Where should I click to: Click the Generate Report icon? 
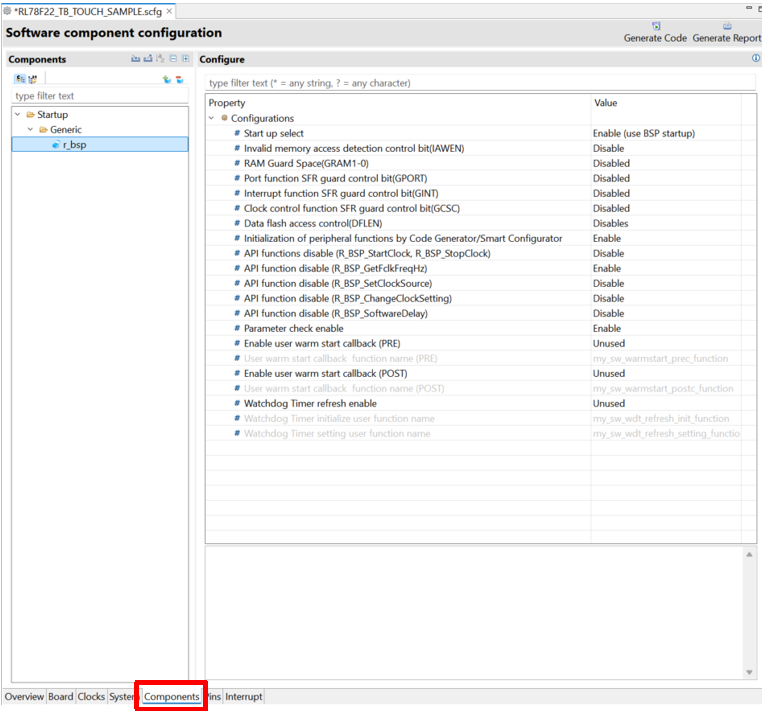(727, 26)
